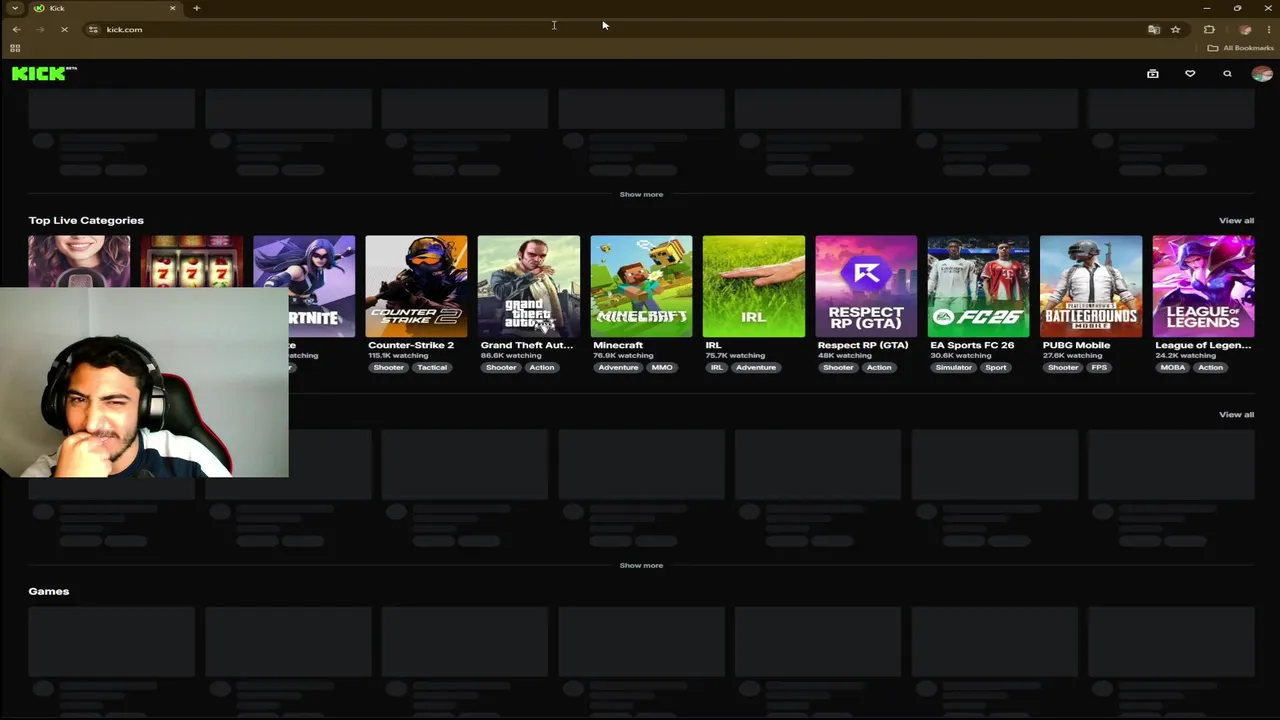Viewport: 1280px width, 720px height.
Task: Open the clips video icon in Kick header
Action: click(1153, 74)
